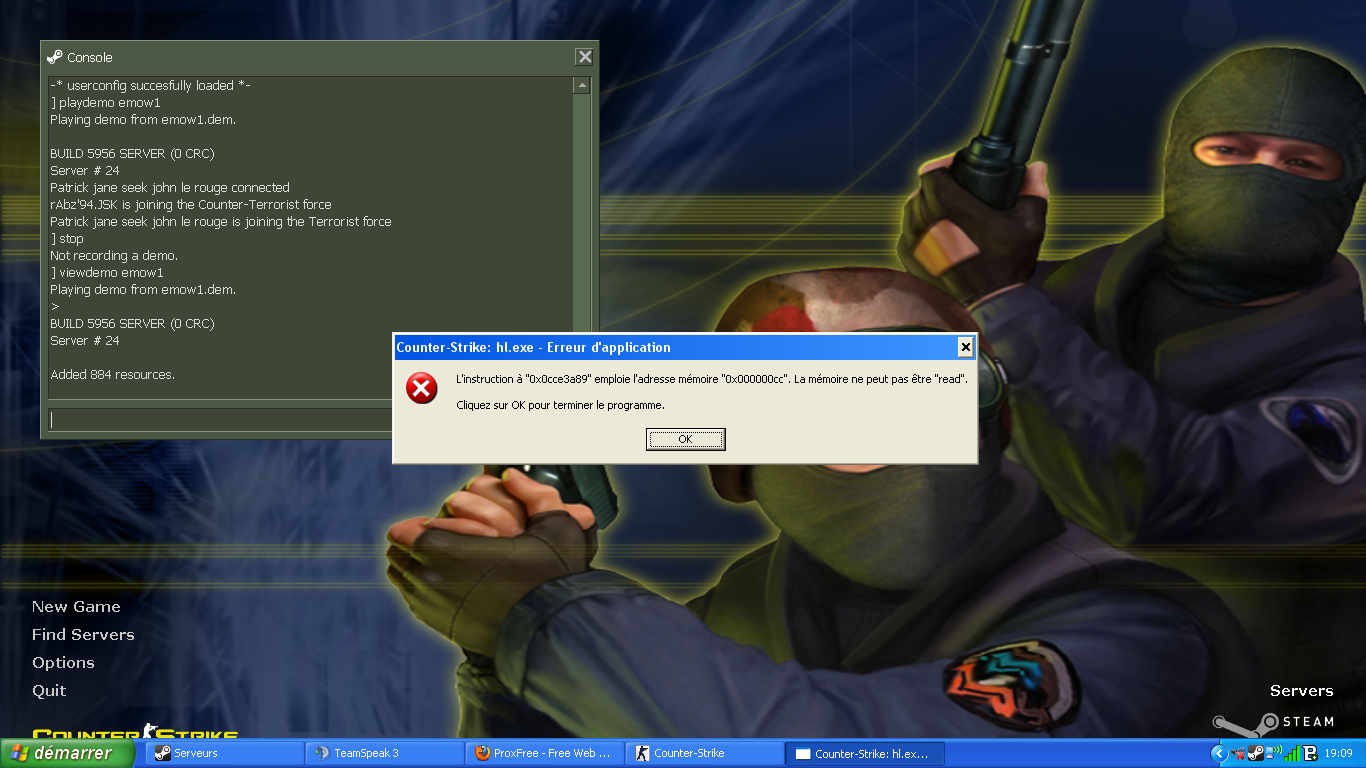
Task: Click the error message about memory address 0x000000cc
Action: click(x=711, y=380)
